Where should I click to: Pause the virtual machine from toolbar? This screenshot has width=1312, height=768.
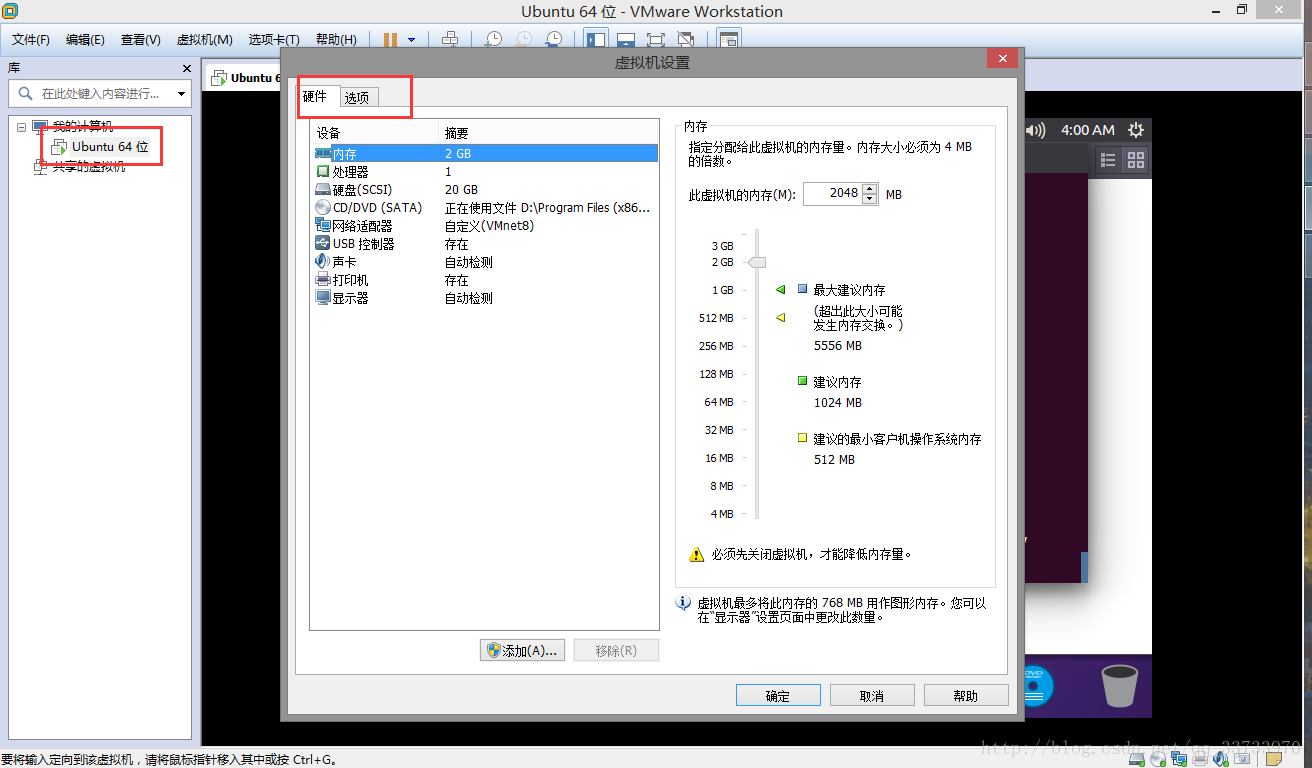point(390,39)
